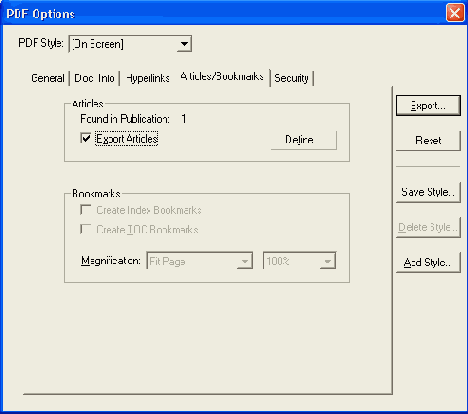Click the Export Articles label text

127,139
